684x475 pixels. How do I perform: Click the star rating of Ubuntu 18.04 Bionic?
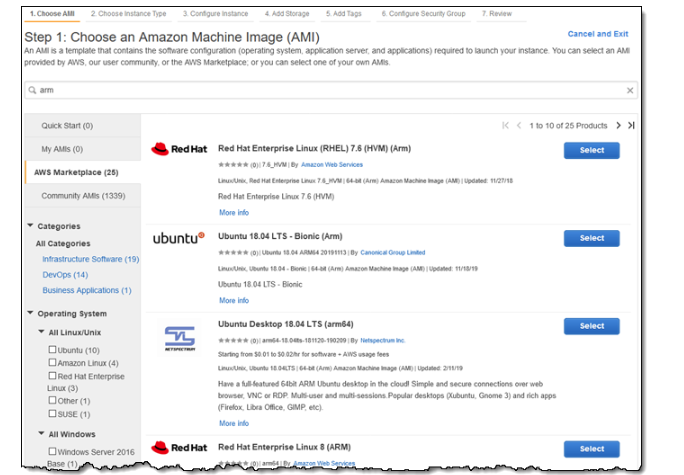233,253
